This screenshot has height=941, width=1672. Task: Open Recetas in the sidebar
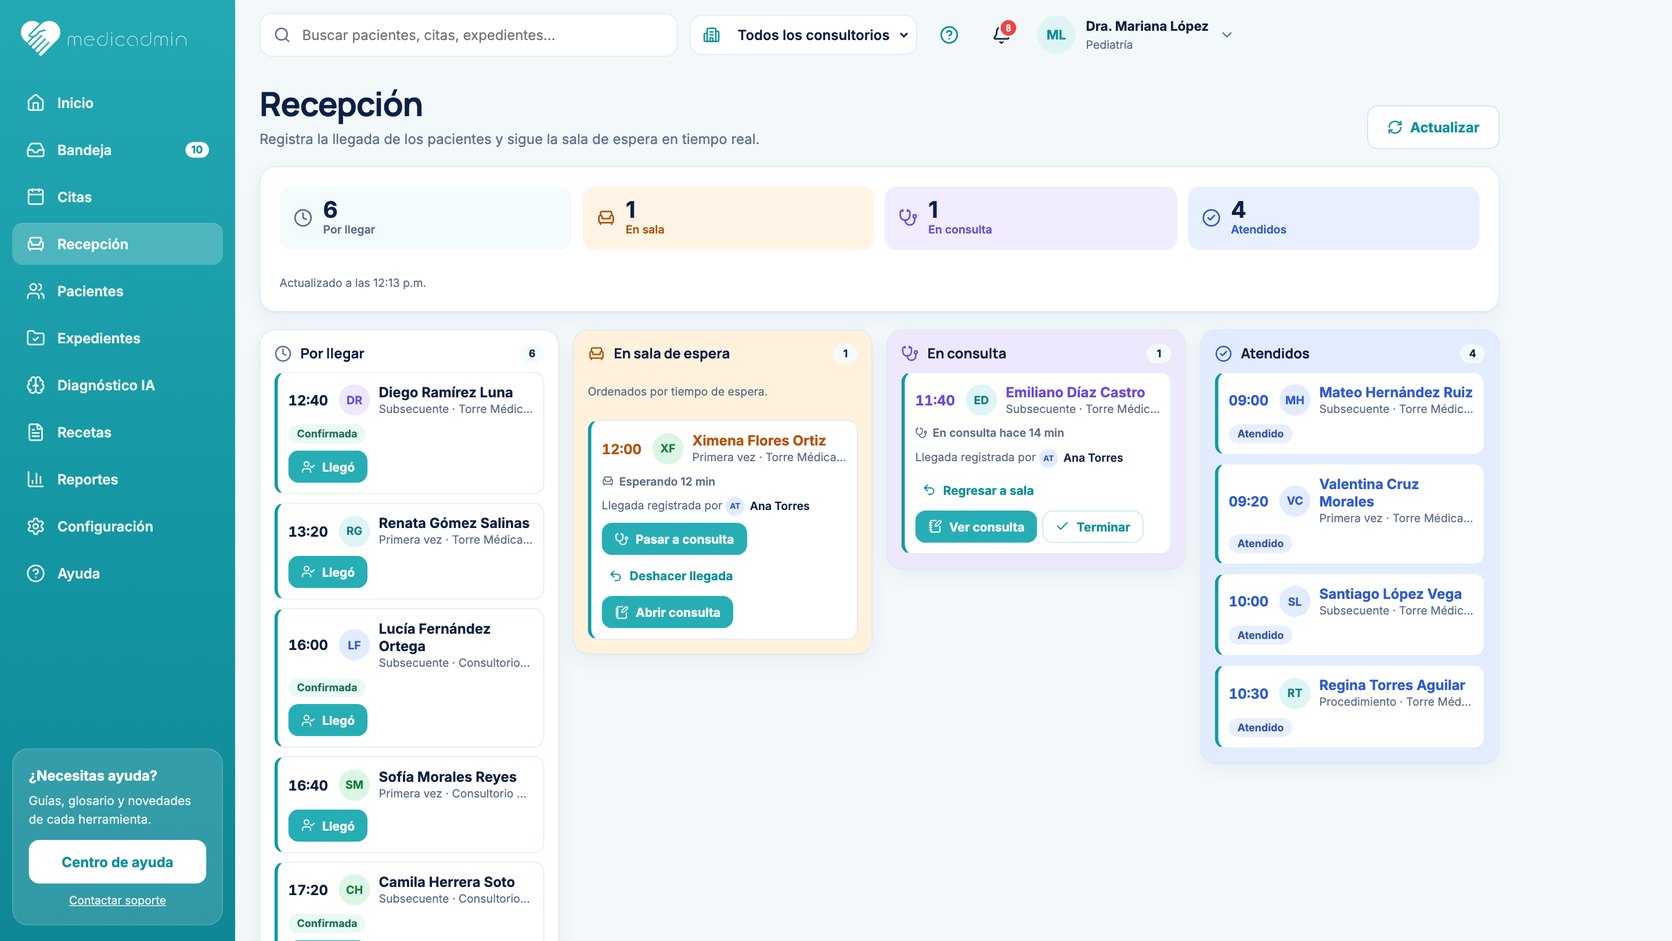tap(117, 432)
